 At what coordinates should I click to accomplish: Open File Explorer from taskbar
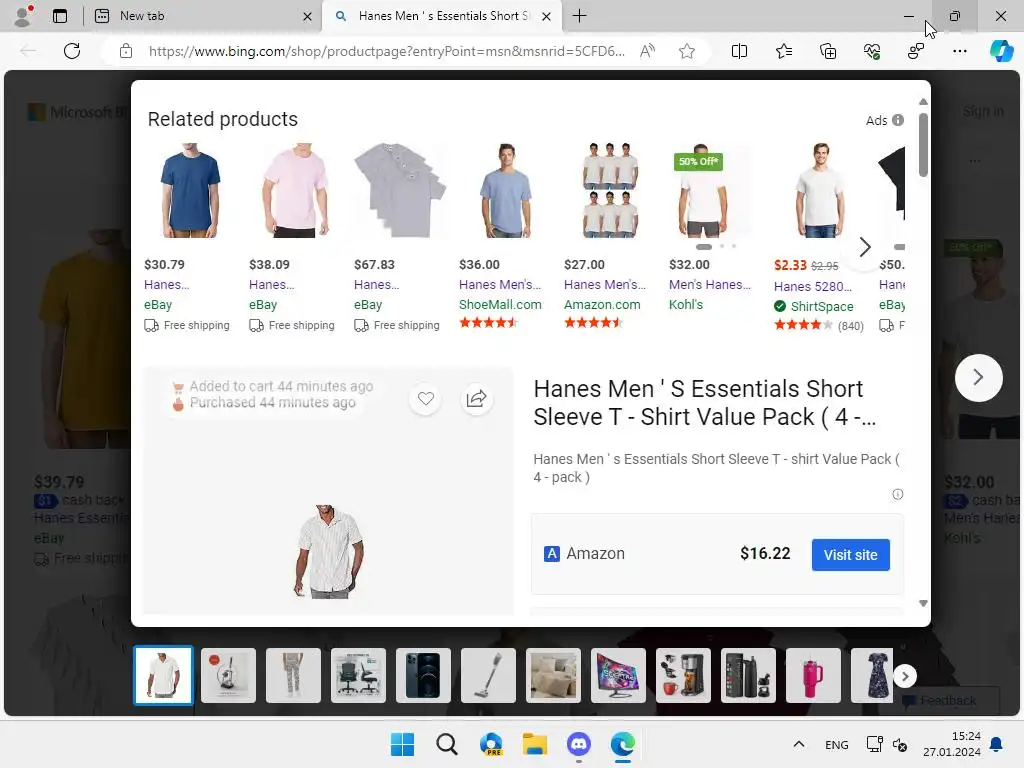pyautogui.click(x=535, y=744)
